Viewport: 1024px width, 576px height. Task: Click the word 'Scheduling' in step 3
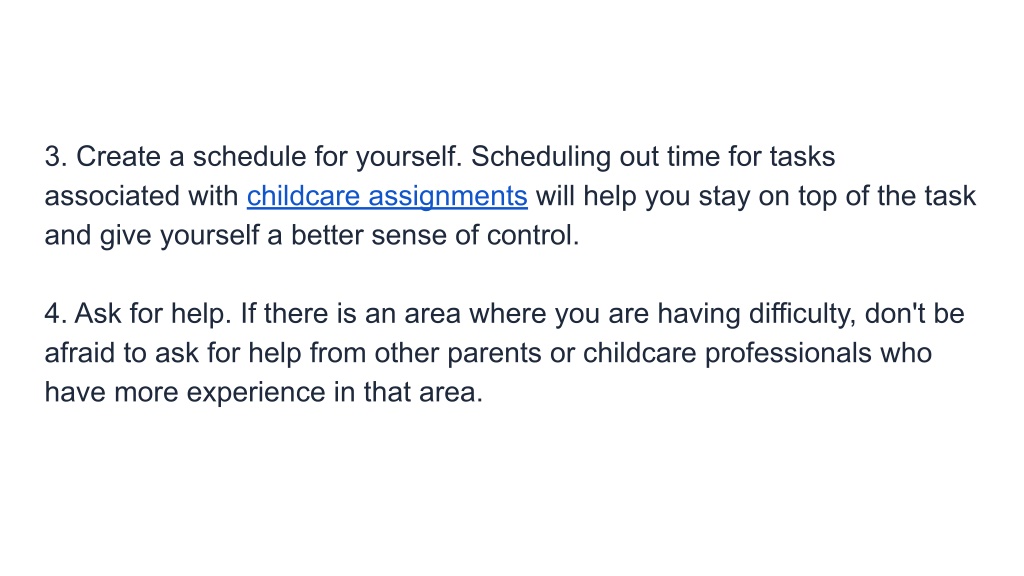coord(541,157)
